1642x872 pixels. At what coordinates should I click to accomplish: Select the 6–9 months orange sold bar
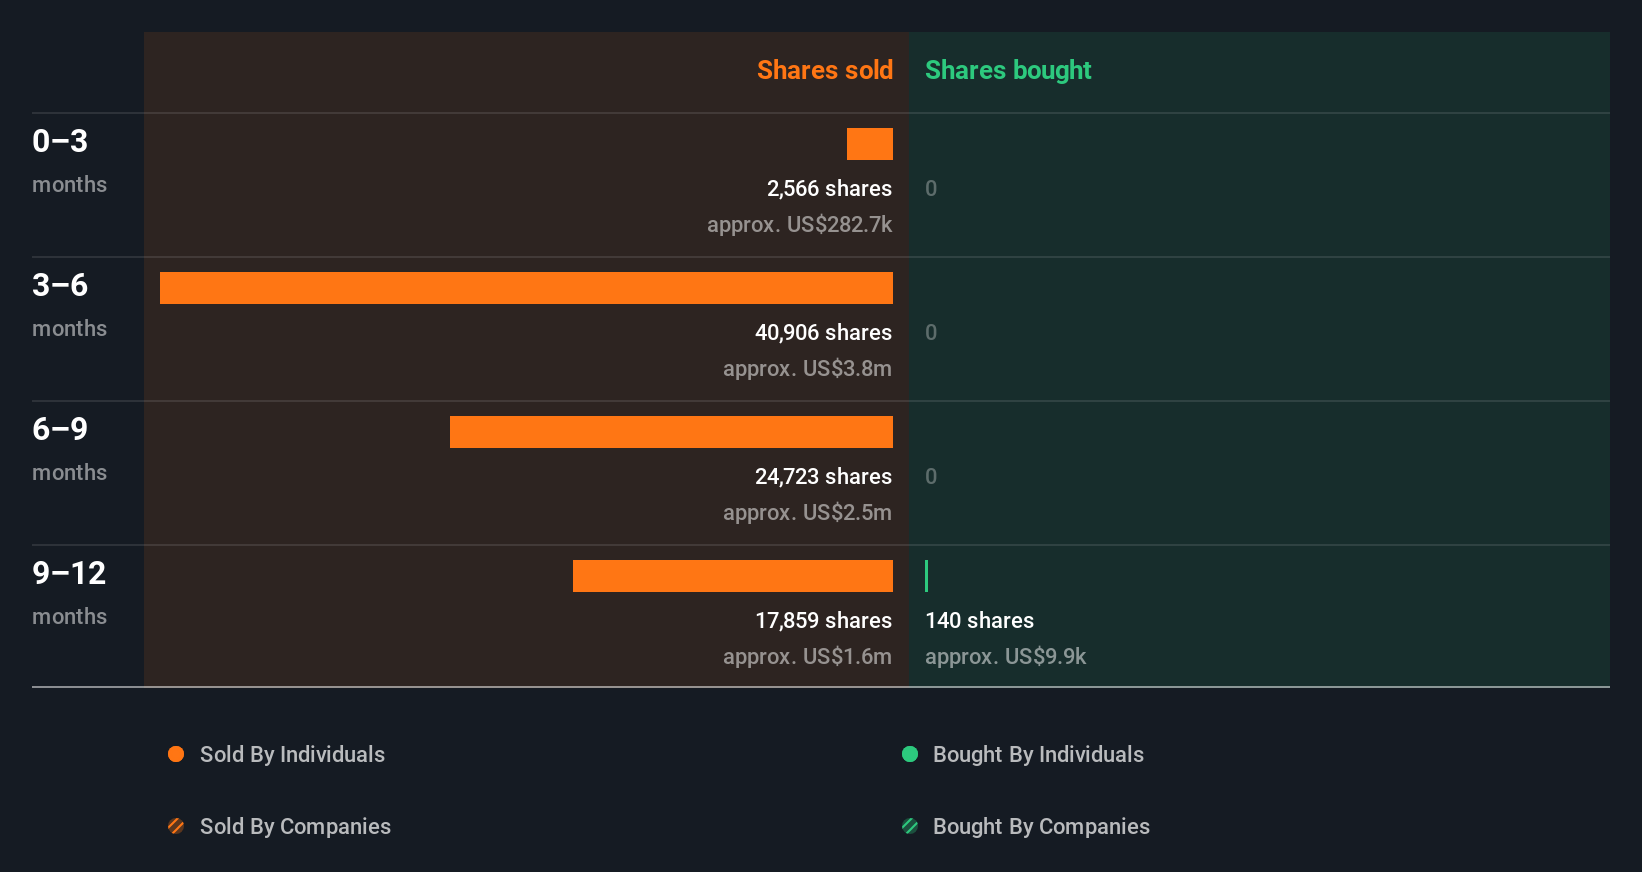tap(671, 432)
